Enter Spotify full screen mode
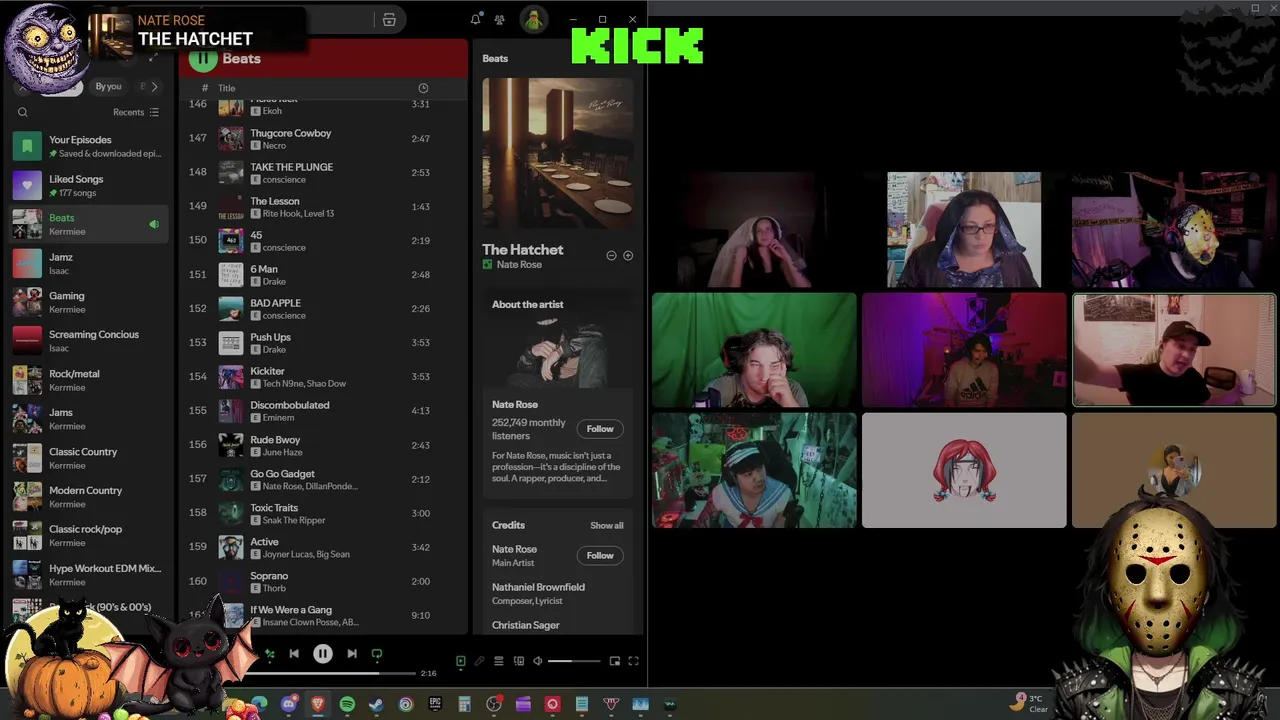 [x=633, y=661]
